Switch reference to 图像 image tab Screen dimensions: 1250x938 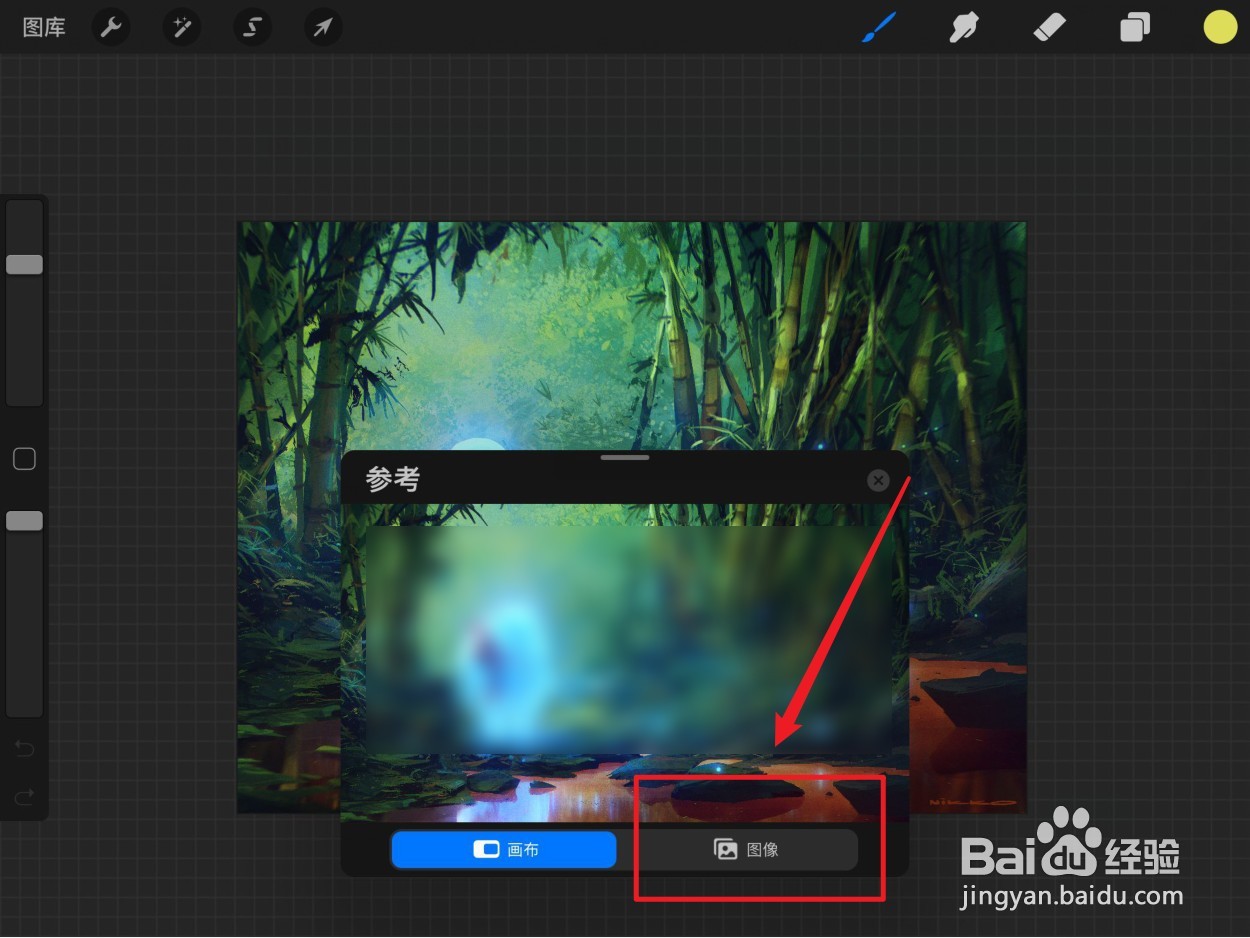click(747, 850)
